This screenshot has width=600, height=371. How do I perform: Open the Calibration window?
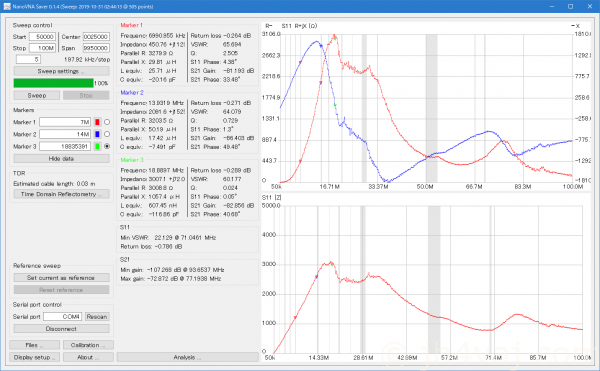tap(88, 345)
